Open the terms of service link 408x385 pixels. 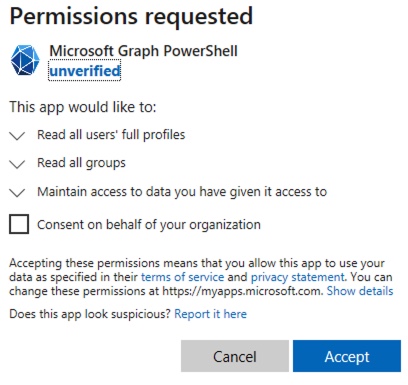[182, 277]
